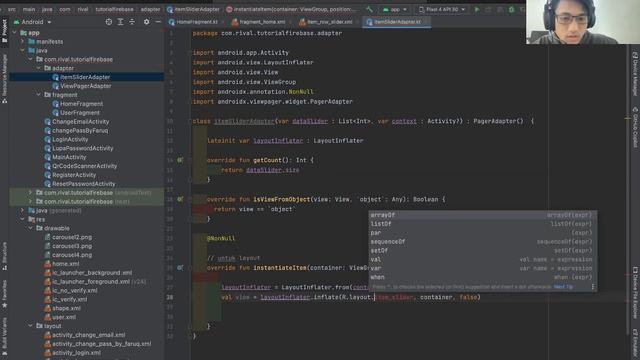Open the Favorites side panel
640x360 pixels.
(4, 294)
